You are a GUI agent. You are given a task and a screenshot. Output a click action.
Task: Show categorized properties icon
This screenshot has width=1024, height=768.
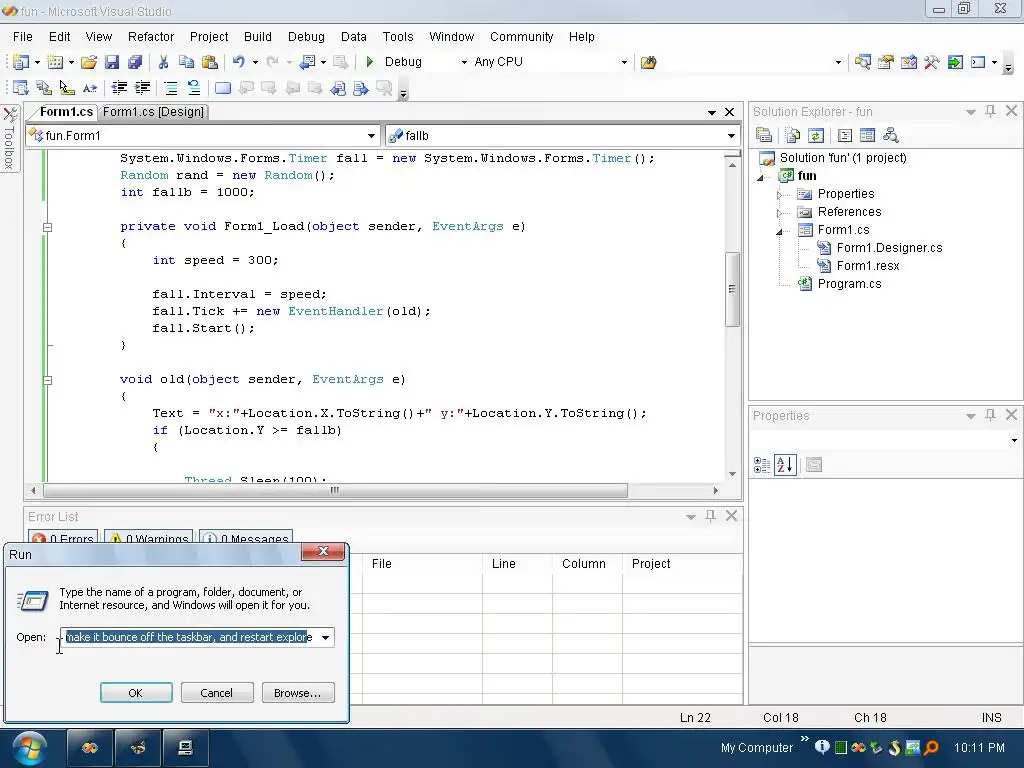click(761, 465)
